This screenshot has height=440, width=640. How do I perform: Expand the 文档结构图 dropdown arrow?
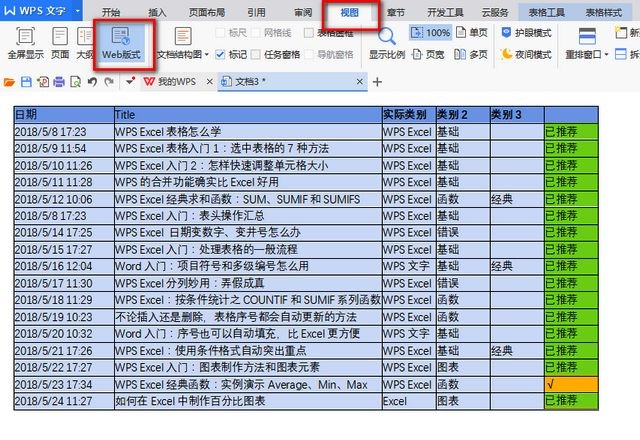(207, 55)
